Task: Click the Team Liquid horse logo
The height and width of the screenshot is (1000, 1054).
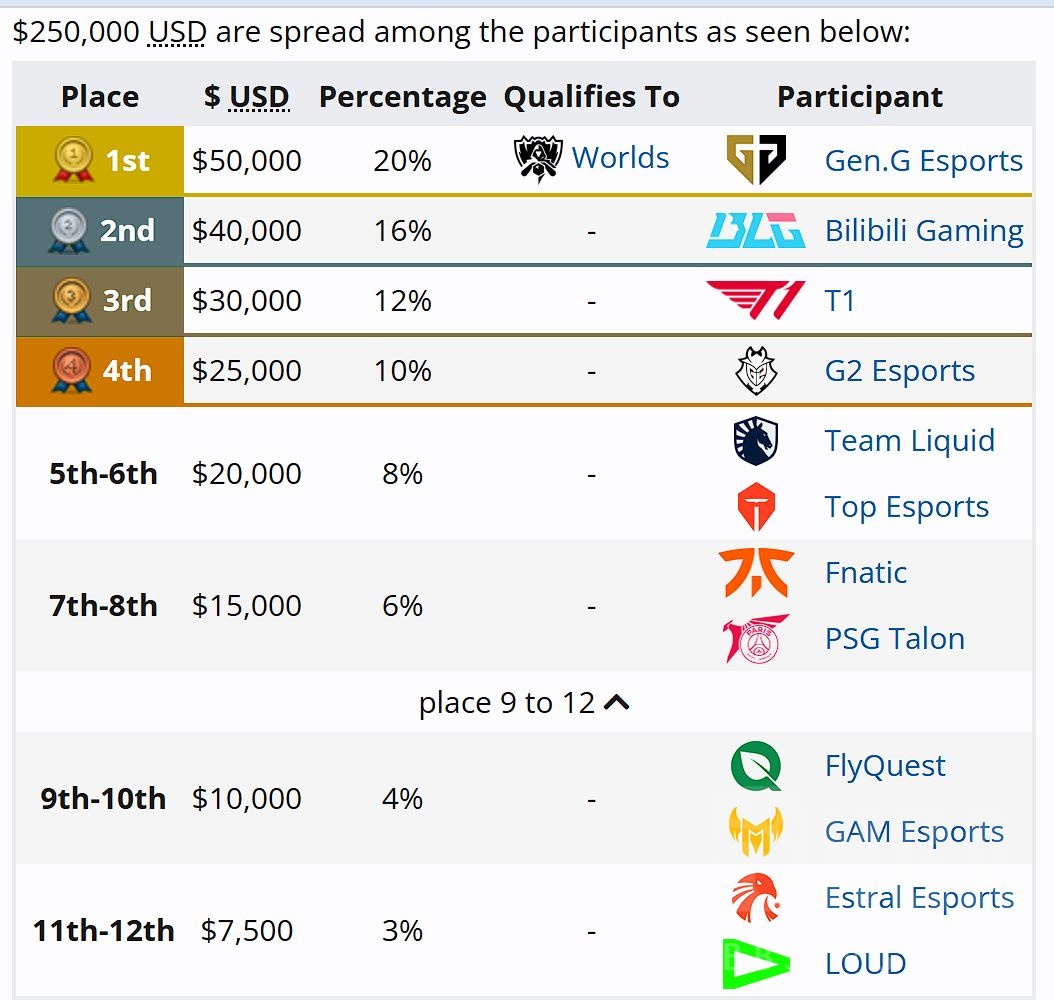Action: pyautogui.click(x=755, y=441)
